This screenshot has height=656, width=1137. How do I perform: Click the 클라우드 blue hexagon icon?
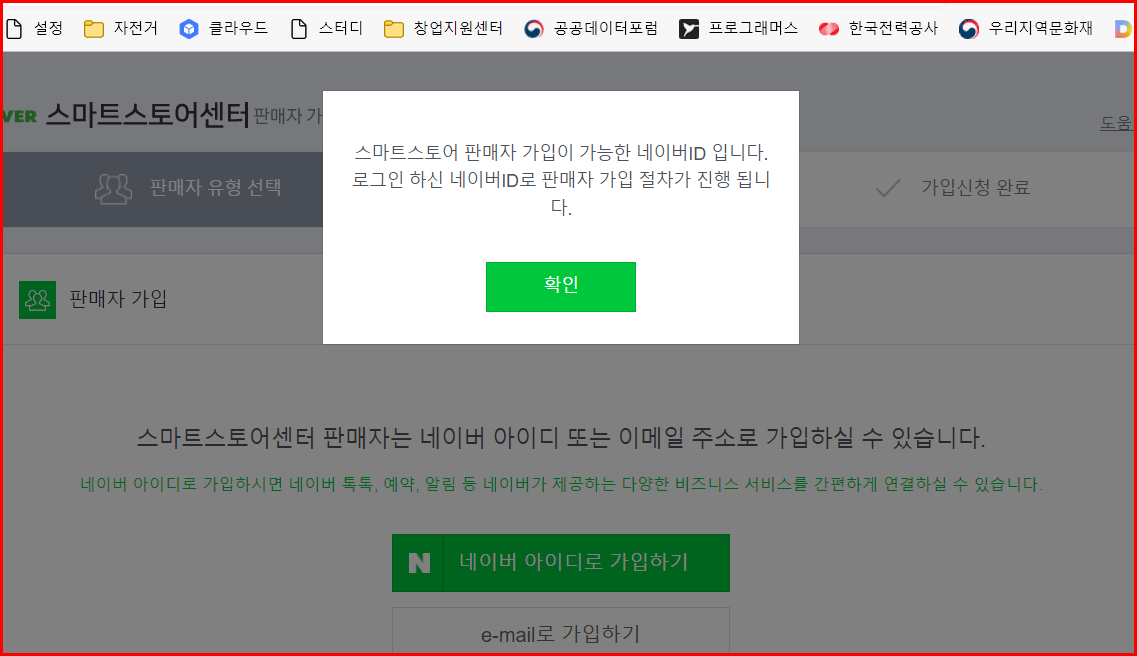189,29
